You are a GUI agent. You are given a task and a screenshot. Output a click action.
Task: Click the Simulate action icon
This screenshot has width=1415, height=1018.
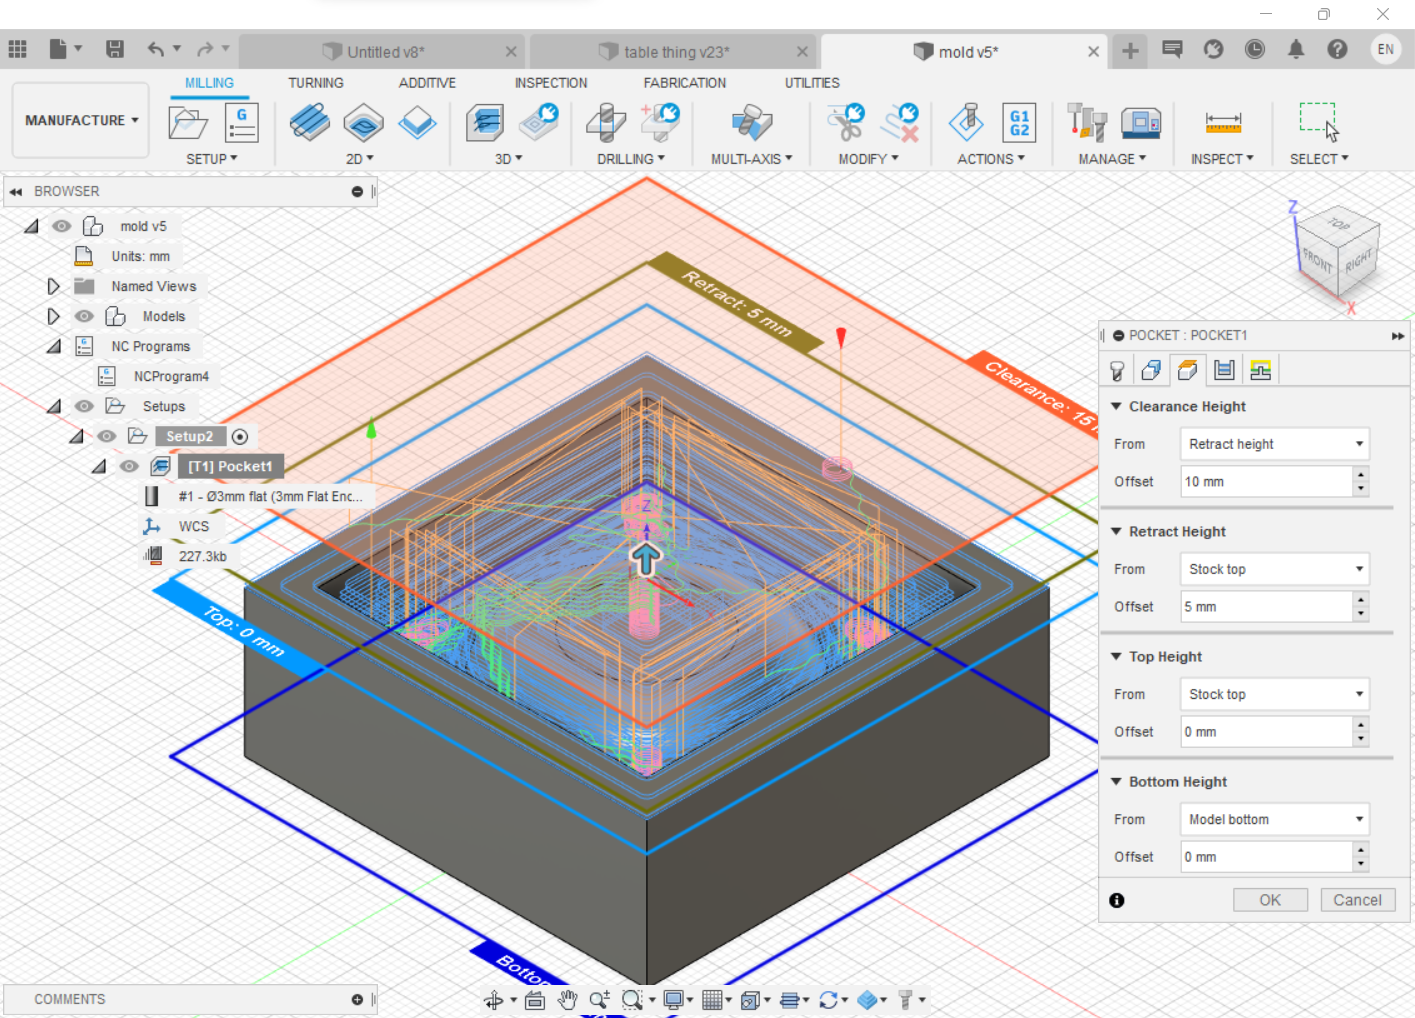pos(967,123)
